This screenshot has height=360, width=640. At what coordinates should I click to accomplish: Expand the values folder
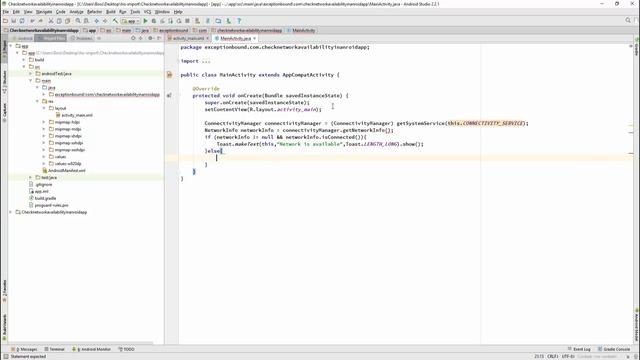(x=44, y=157)
